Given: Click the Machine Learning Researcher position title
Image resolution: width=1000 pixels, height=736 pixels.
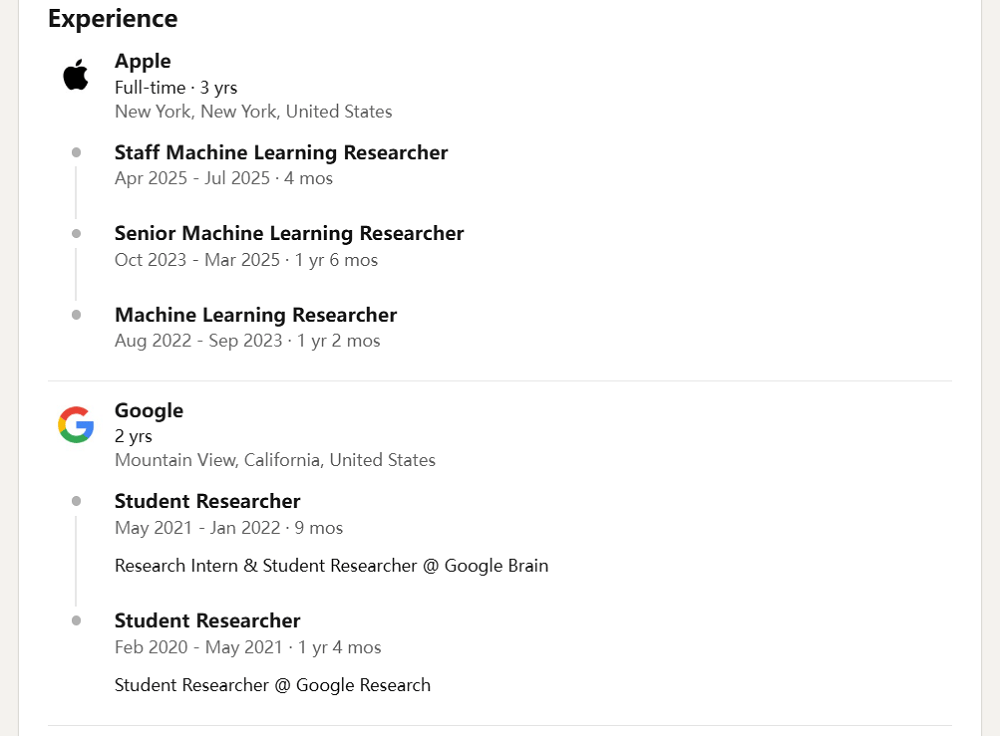Looking at the screenshot, I should click(x=256, y=315).
